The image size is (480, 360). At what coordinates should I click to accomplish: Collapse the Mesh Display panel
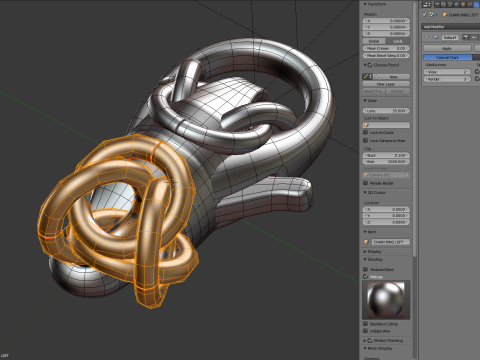pos(365,348)
